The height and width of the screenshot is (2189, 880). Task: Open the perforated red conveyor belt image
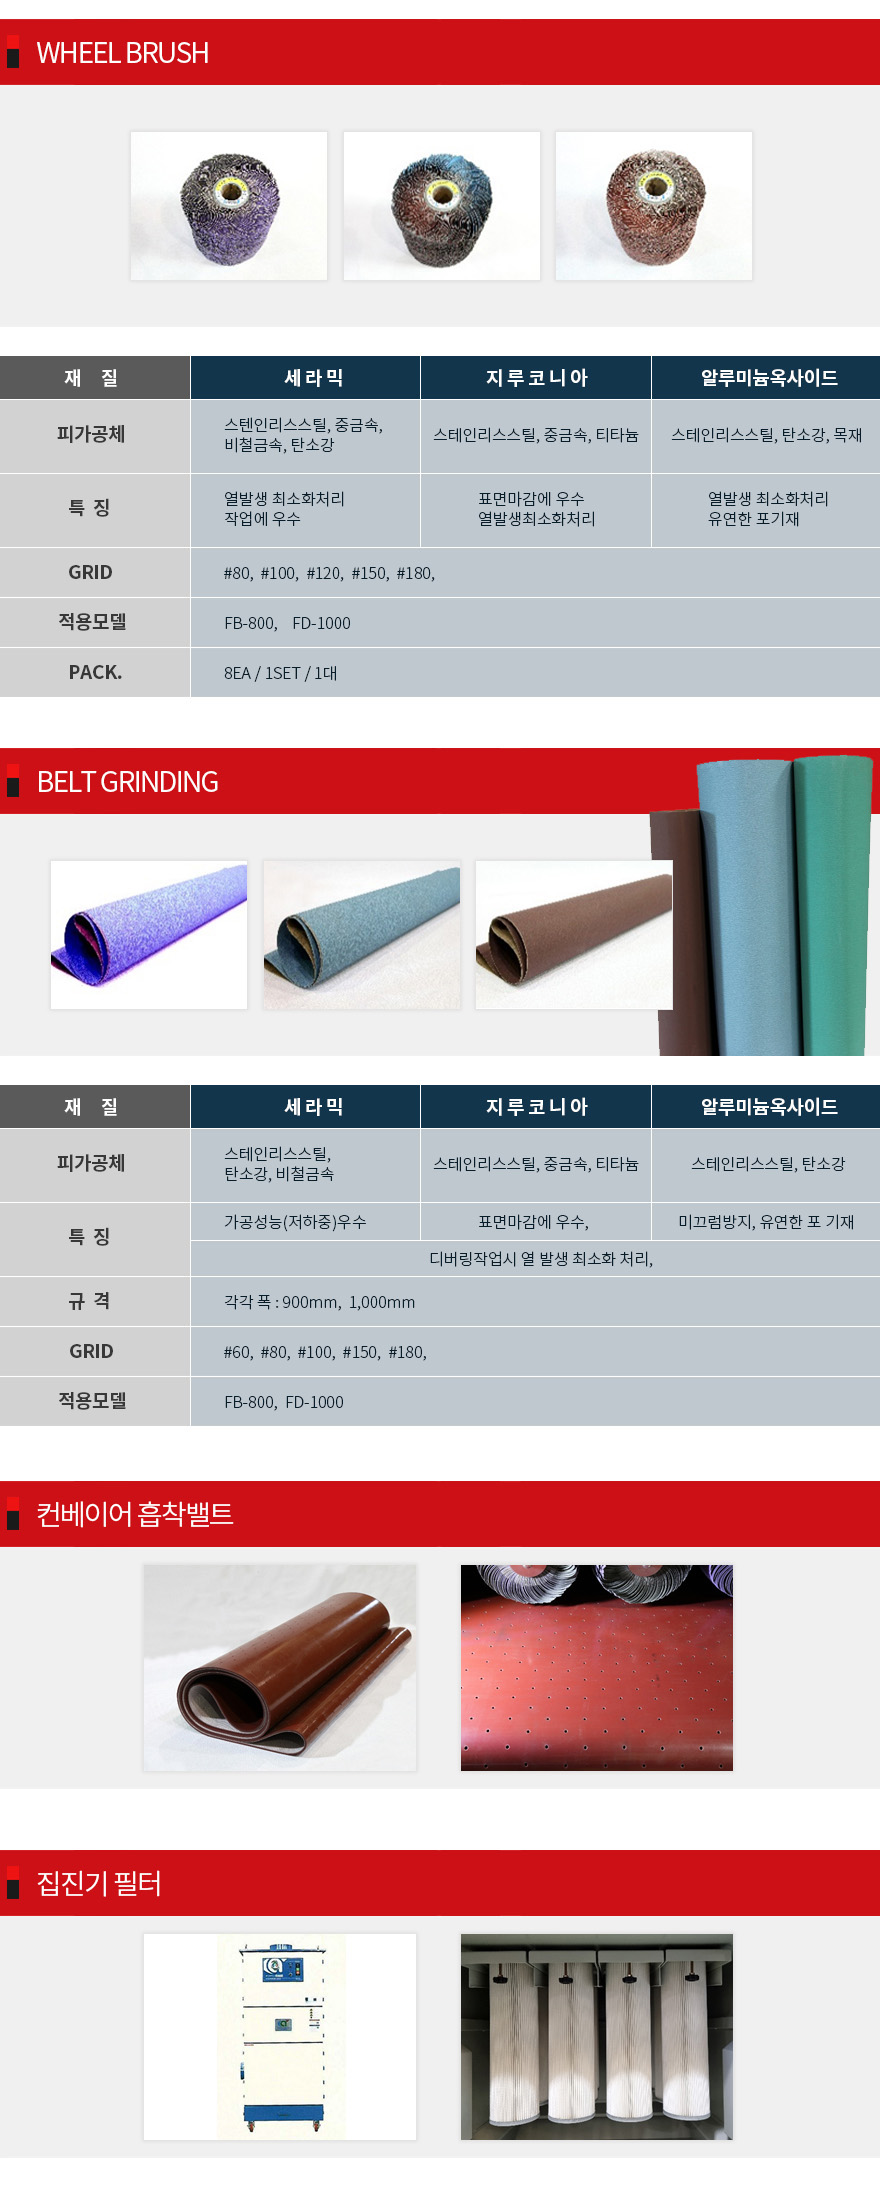tap(597, 1668)
